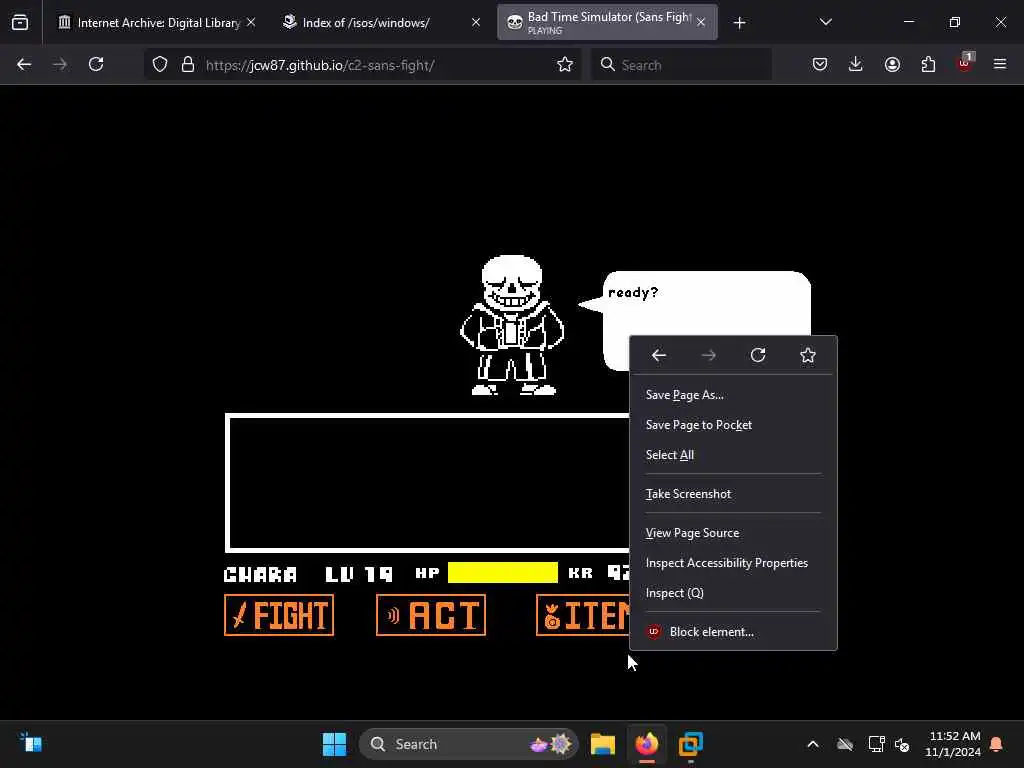Image resolution: width=1024 pixels, height=768 pixels.
Task: Click the yellow HP bar
Action: point(503,573)
